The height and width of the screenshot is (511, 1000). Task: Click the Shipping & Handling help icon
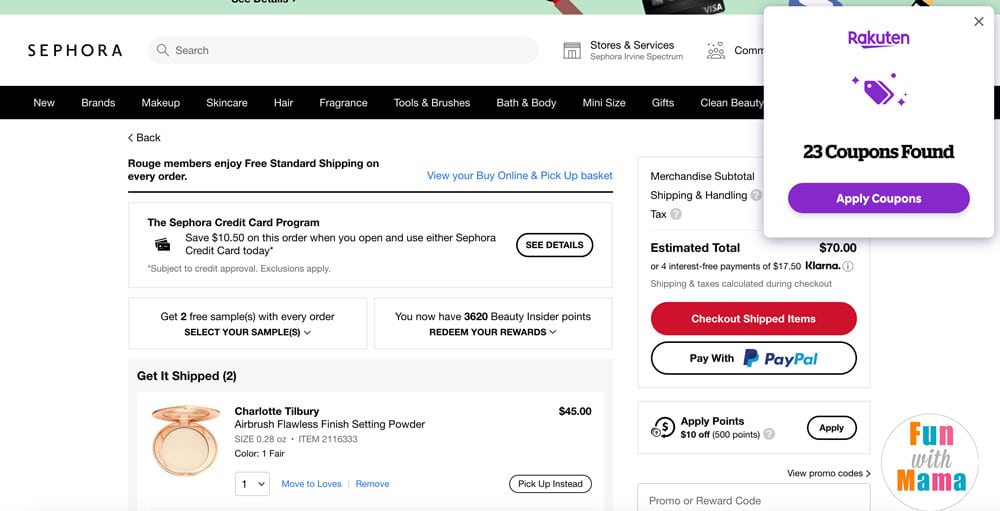coord(756,195)
